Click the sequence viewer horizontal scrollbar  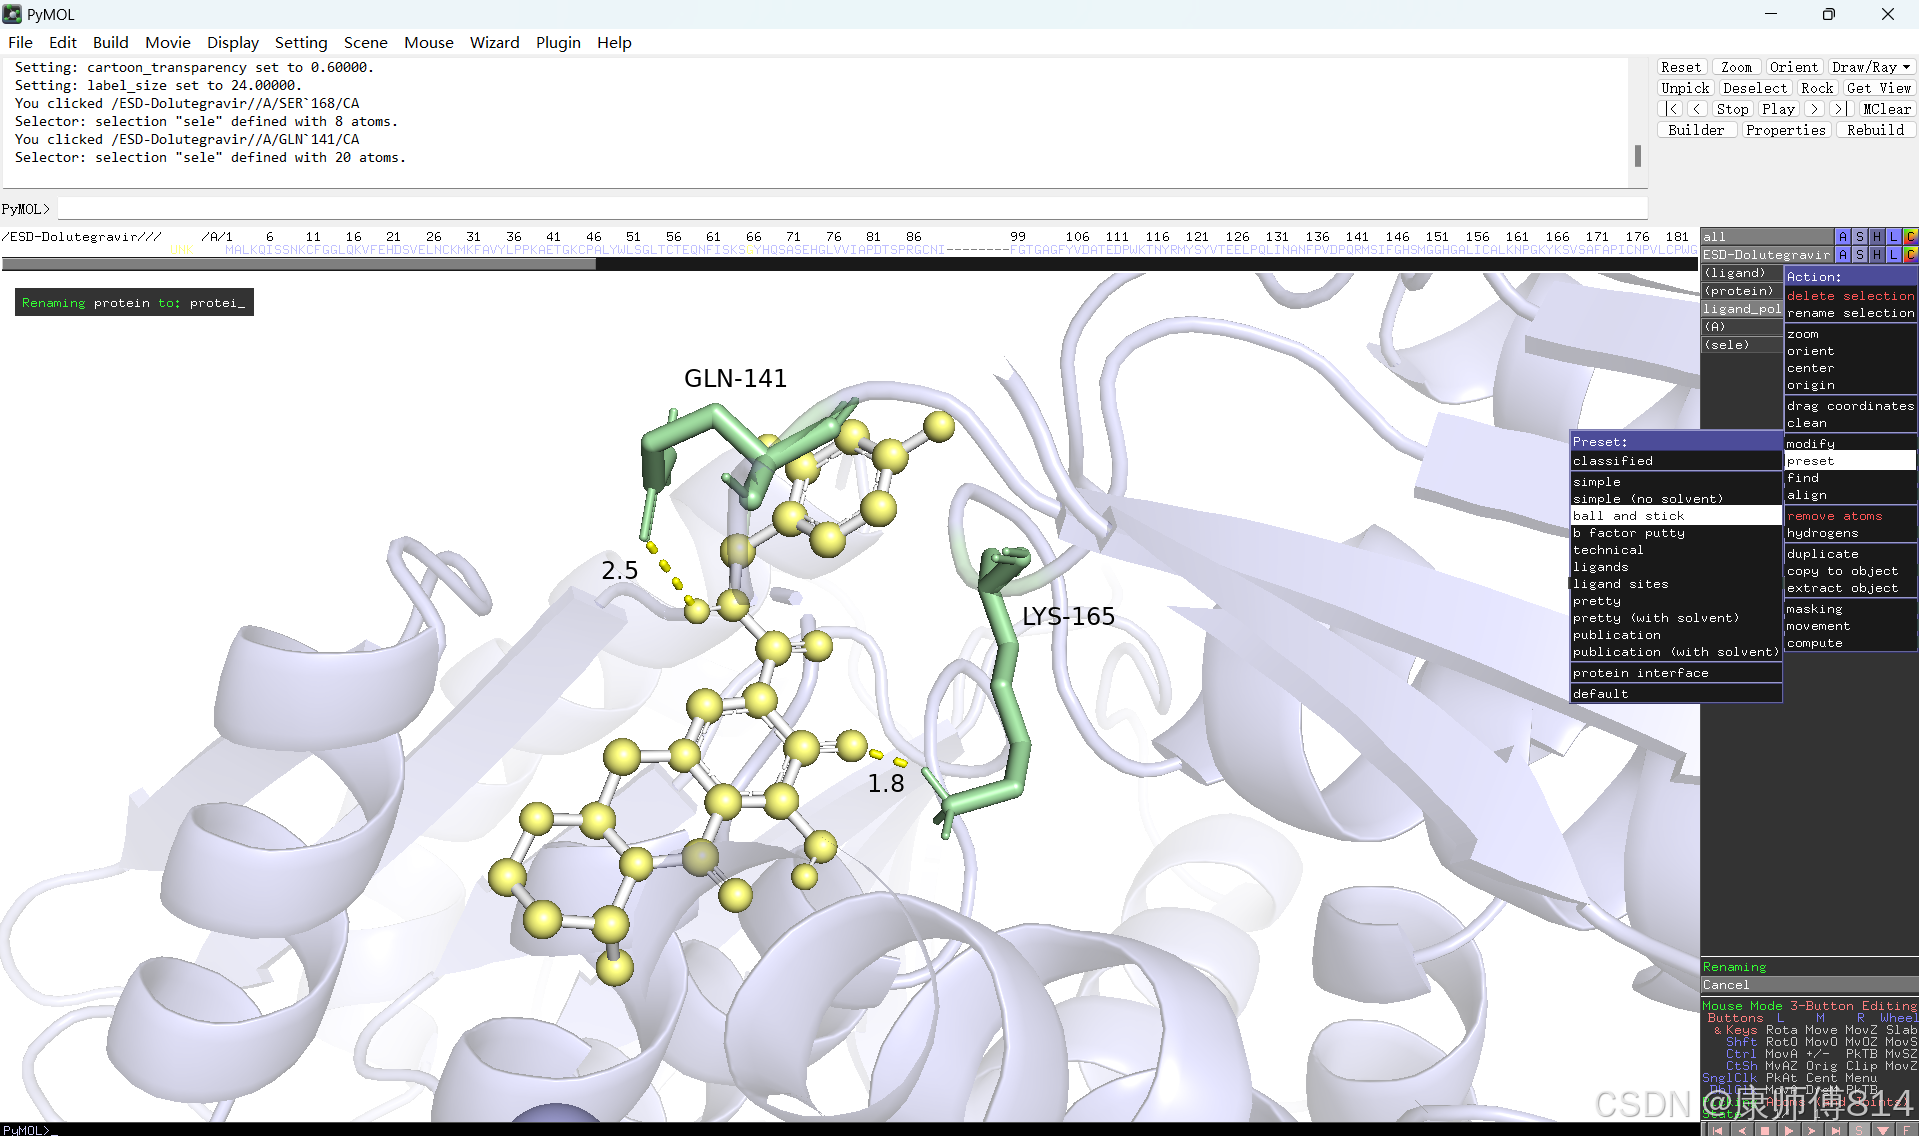pos(298,264)
